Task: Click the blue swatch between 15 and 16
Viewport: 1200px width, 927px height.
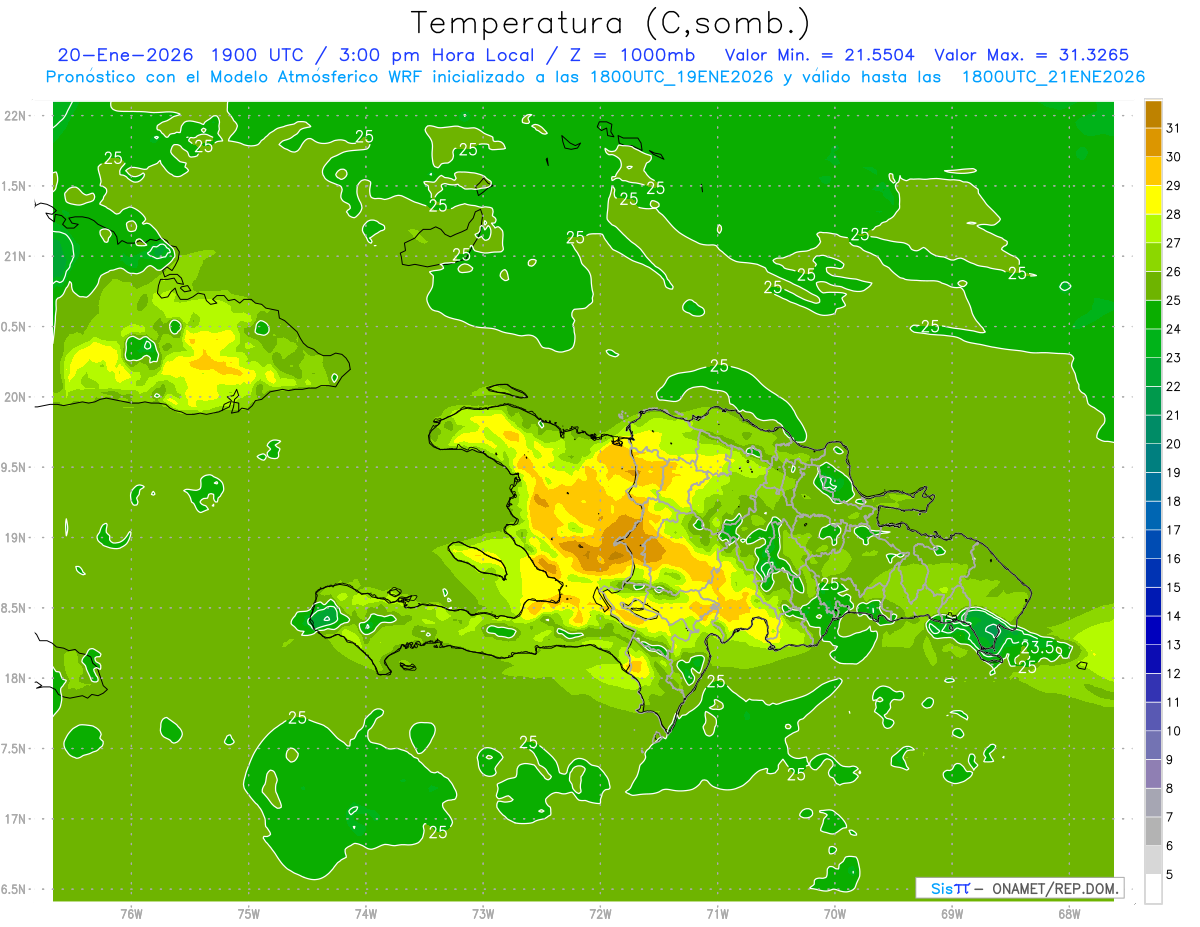Action: coord(1153,573)
